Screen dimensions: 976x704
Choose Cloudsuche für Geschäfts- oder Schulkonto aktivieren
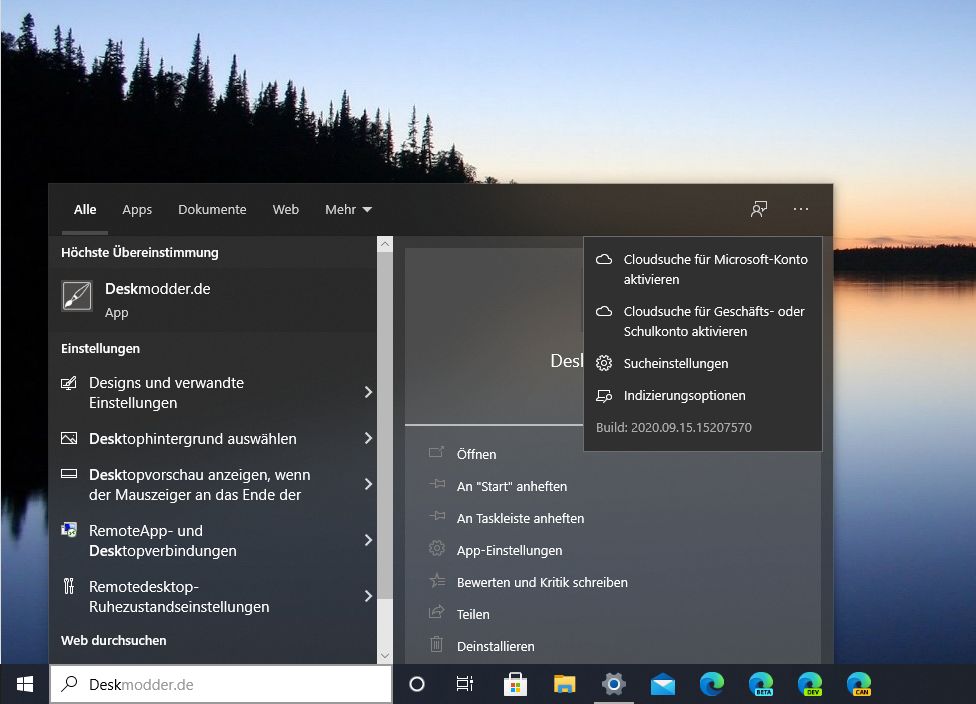coord(703,321)
